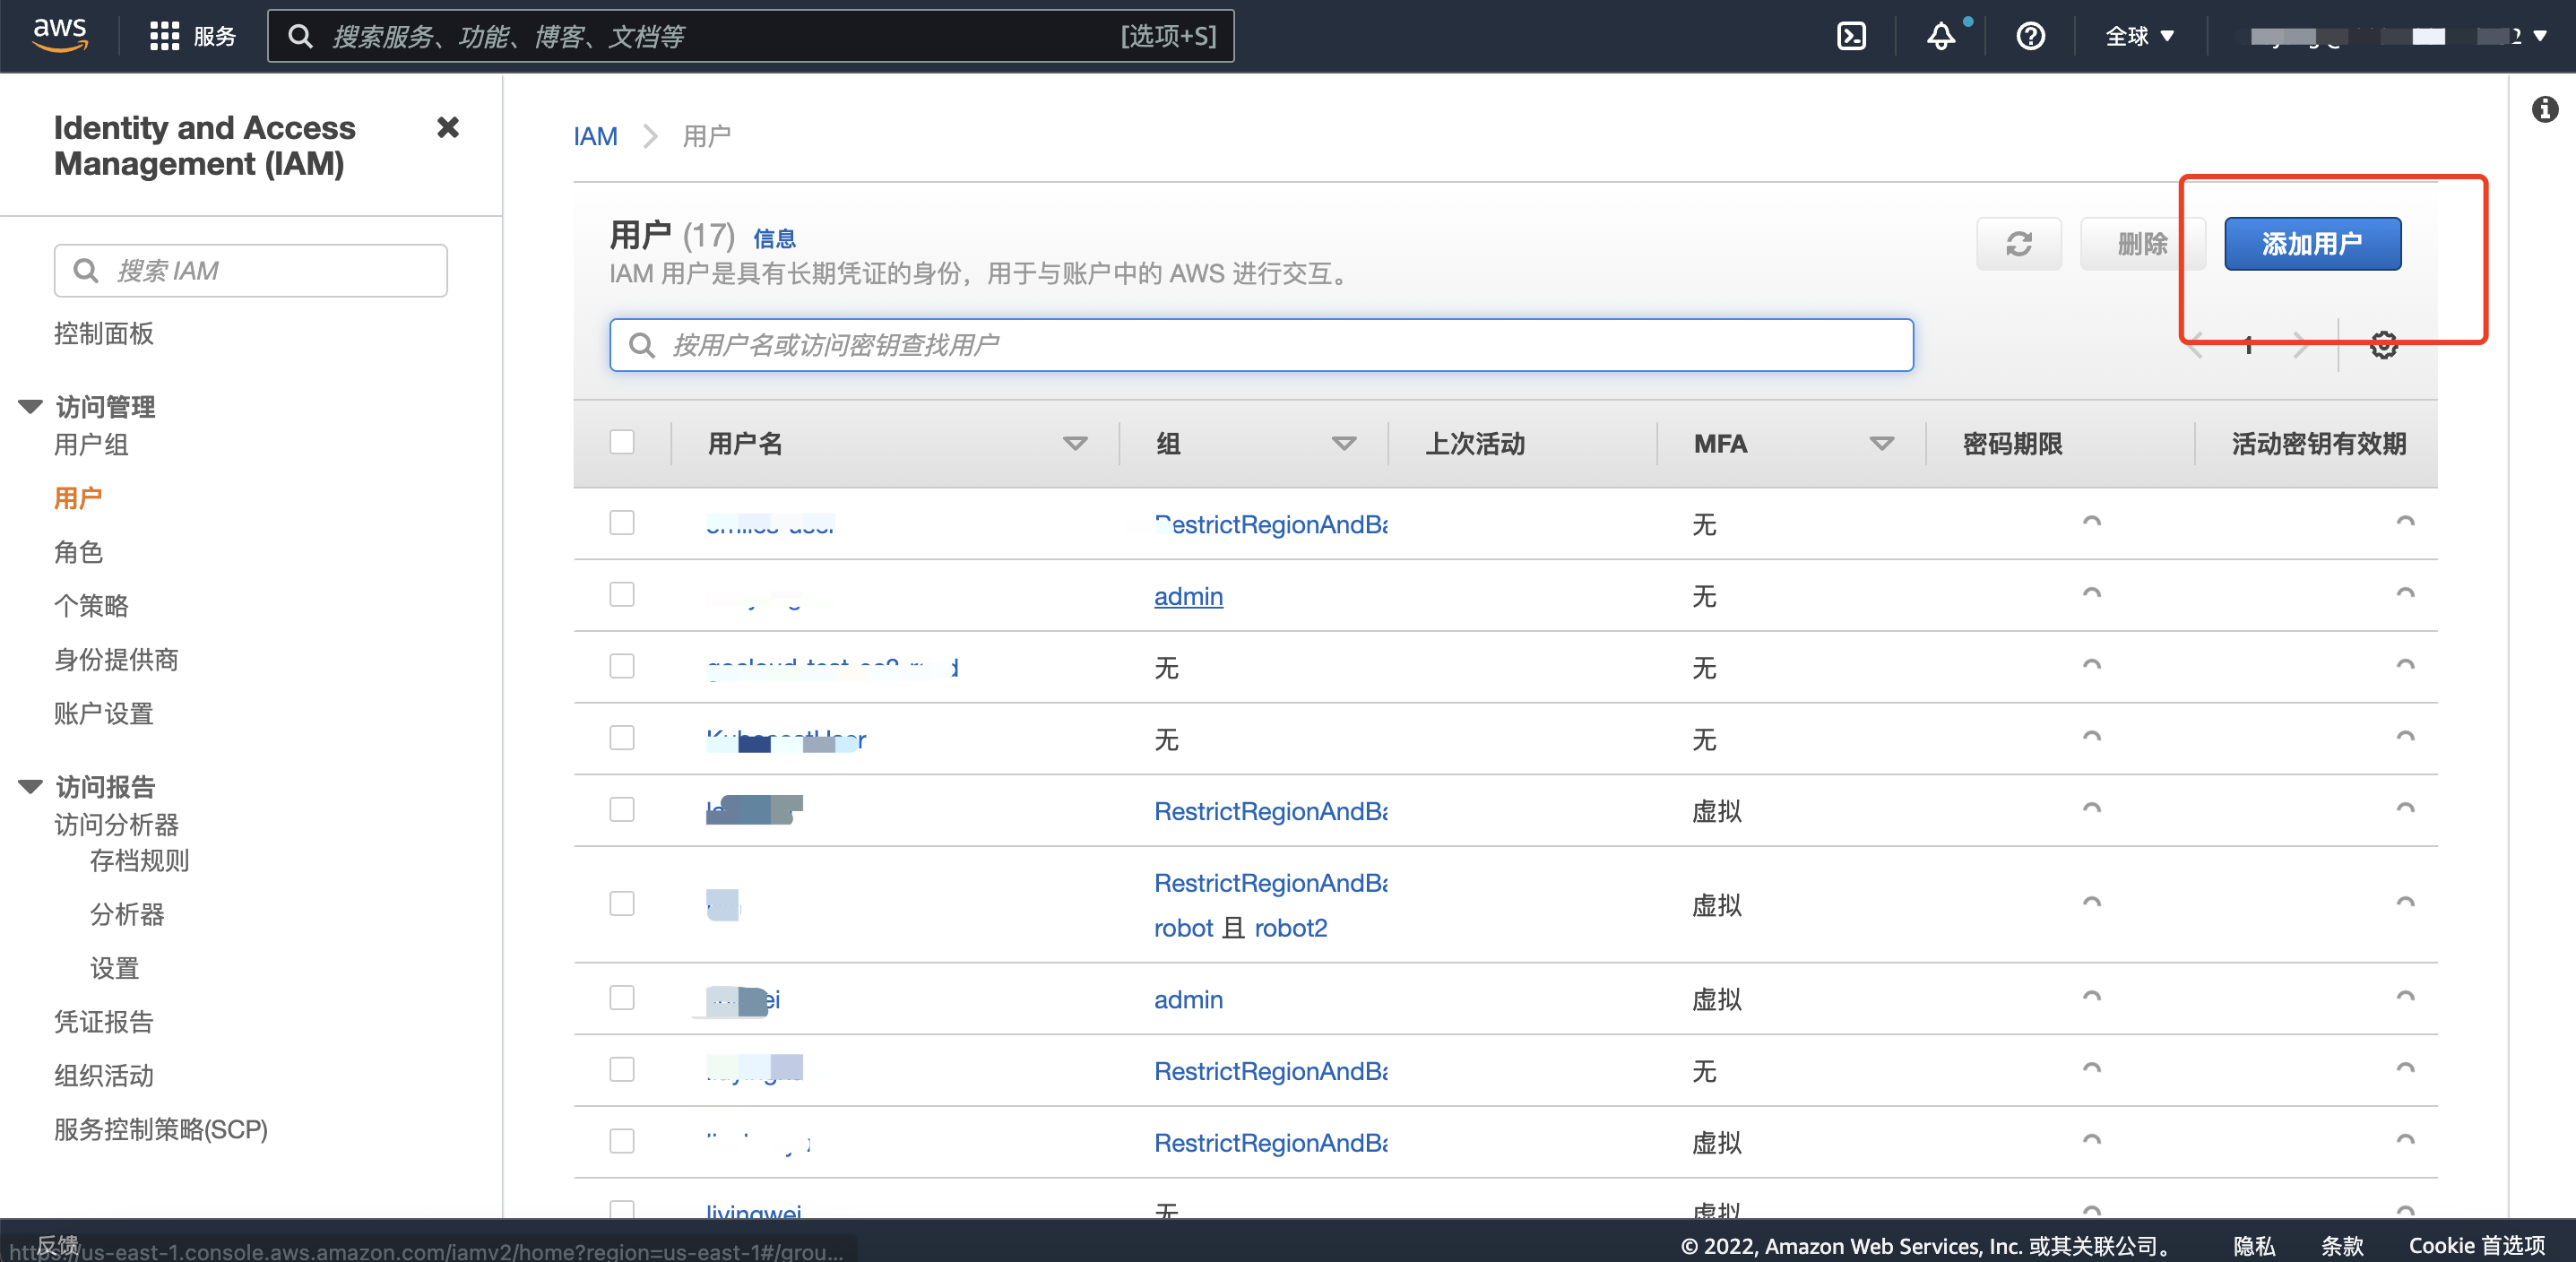2576x1262 pixels.
Task: Open the 用户 item in sidebar
Action: coord(78,498)
